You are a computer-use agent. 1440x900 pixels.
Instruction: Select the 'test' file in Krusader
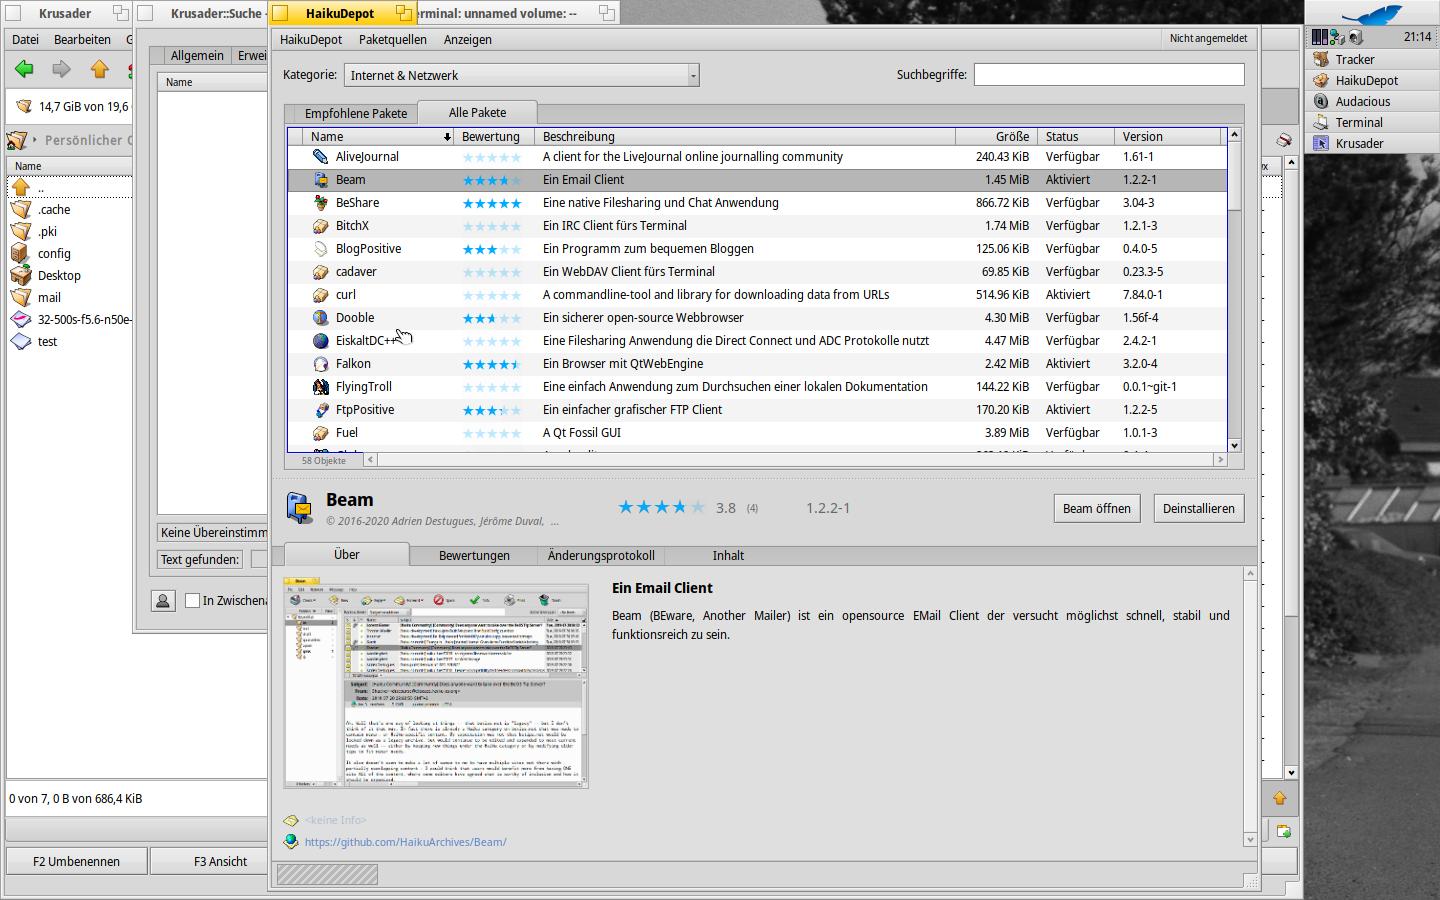pyautogui.click(x=47, y=342)
